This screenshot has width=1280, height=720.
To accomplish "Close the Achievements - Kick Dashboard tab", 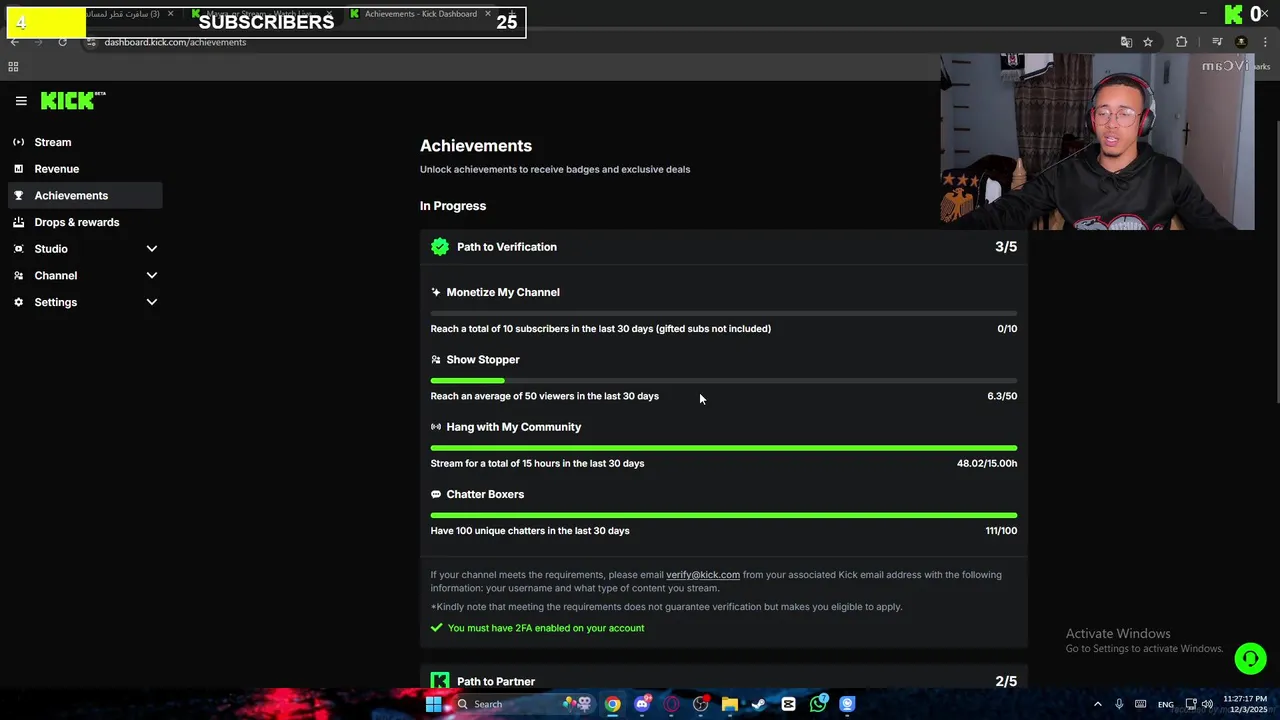I will coord(488,14).
